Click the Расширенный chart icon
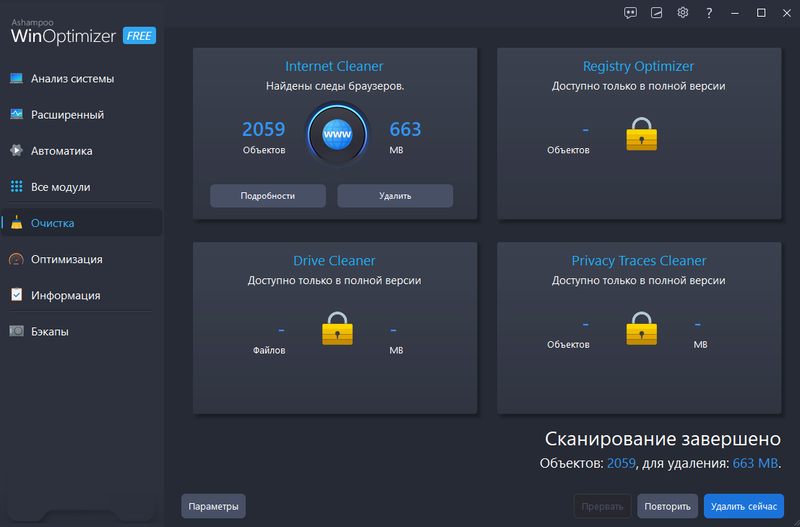 tap(16, 114)
